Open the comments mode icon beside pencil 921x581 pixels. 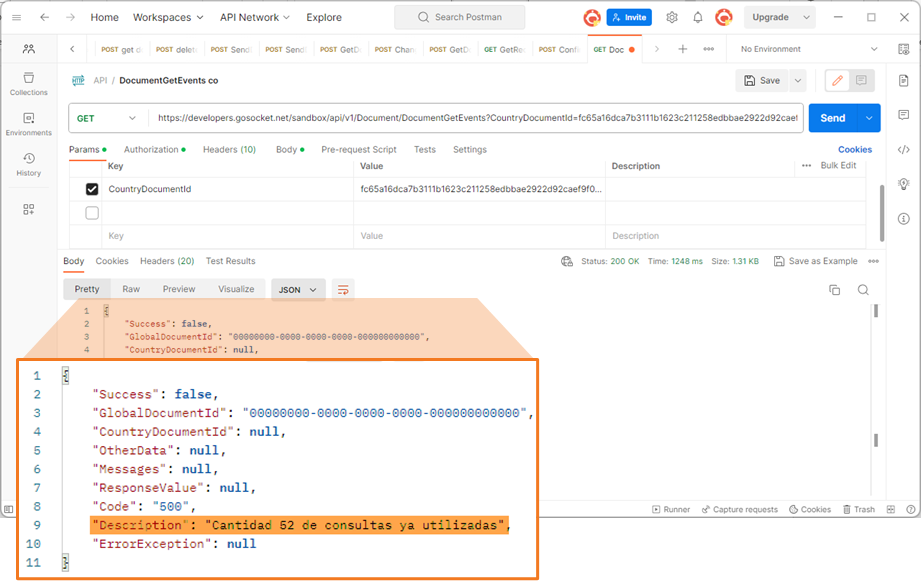(x=861, y=80)
